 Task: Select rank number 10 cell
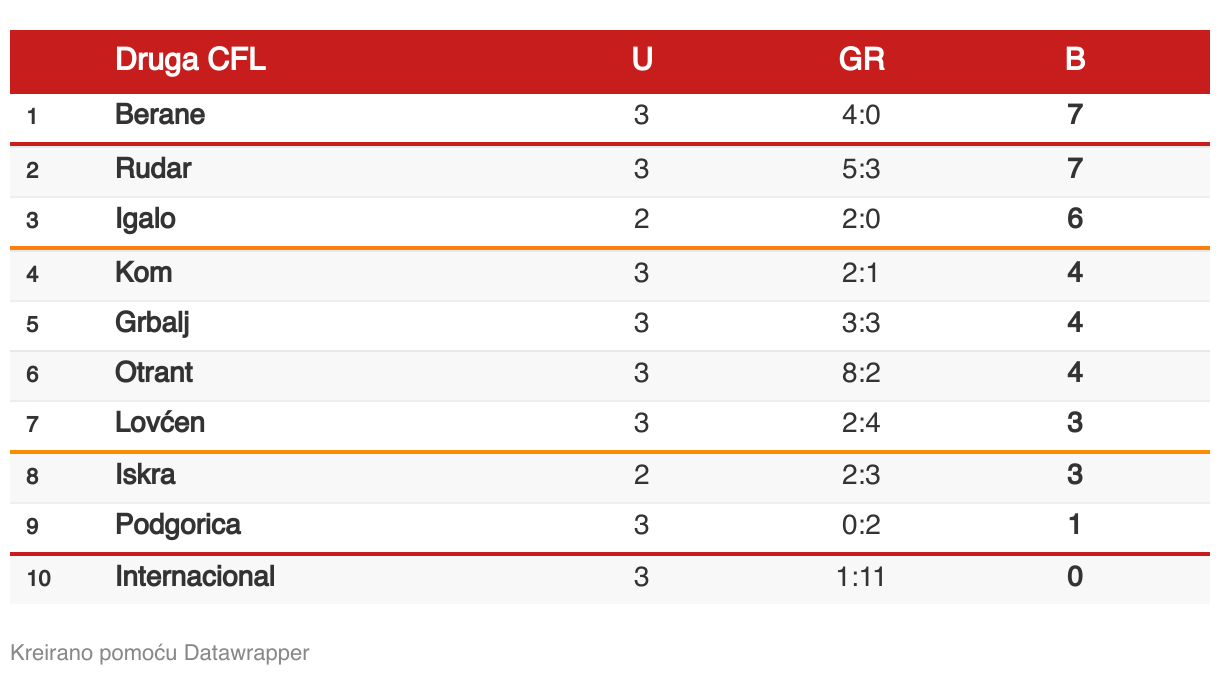[39, 578]
